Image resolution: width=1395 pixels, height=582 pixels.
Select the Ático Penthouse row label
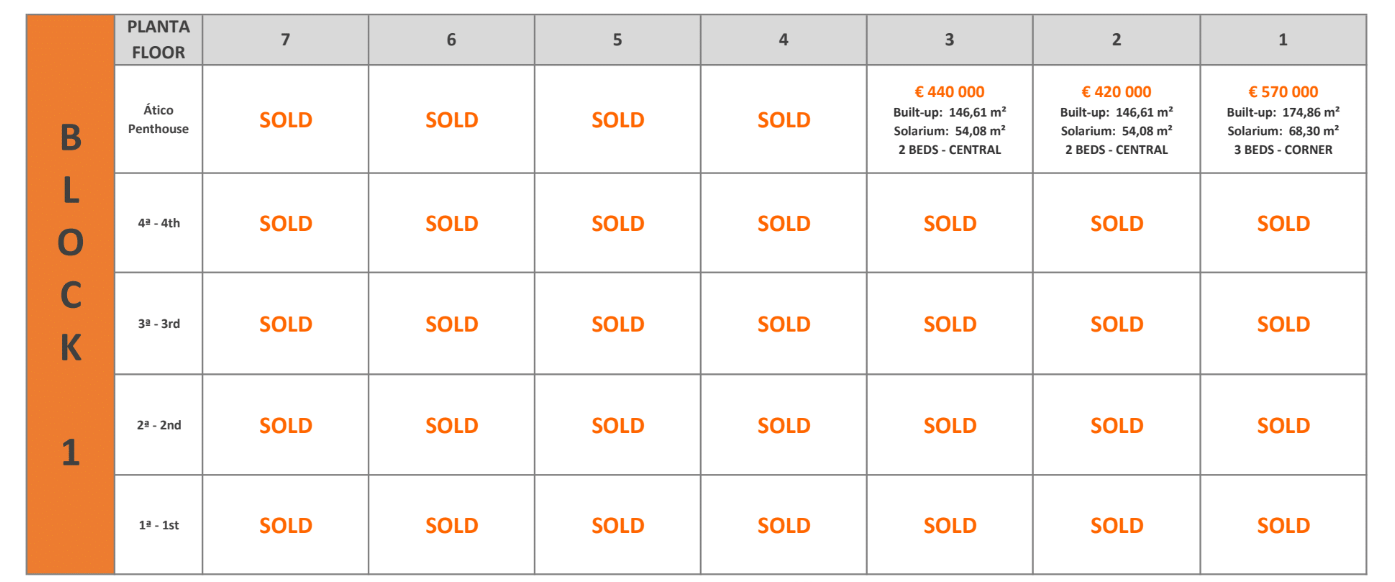pyautogui.click(x=158, y=120)
